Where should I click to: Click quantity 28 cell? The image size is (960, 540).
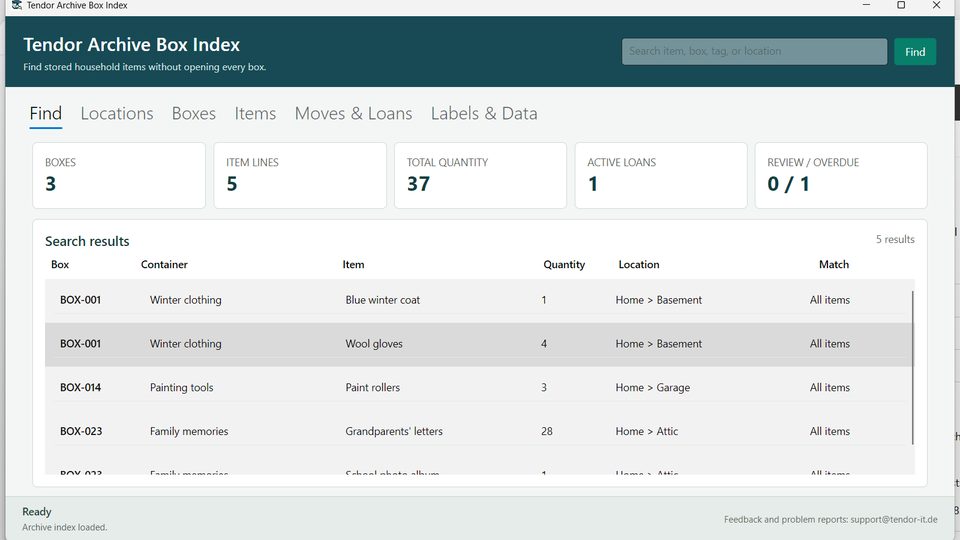pyautogui.click(x=547, y=432)
